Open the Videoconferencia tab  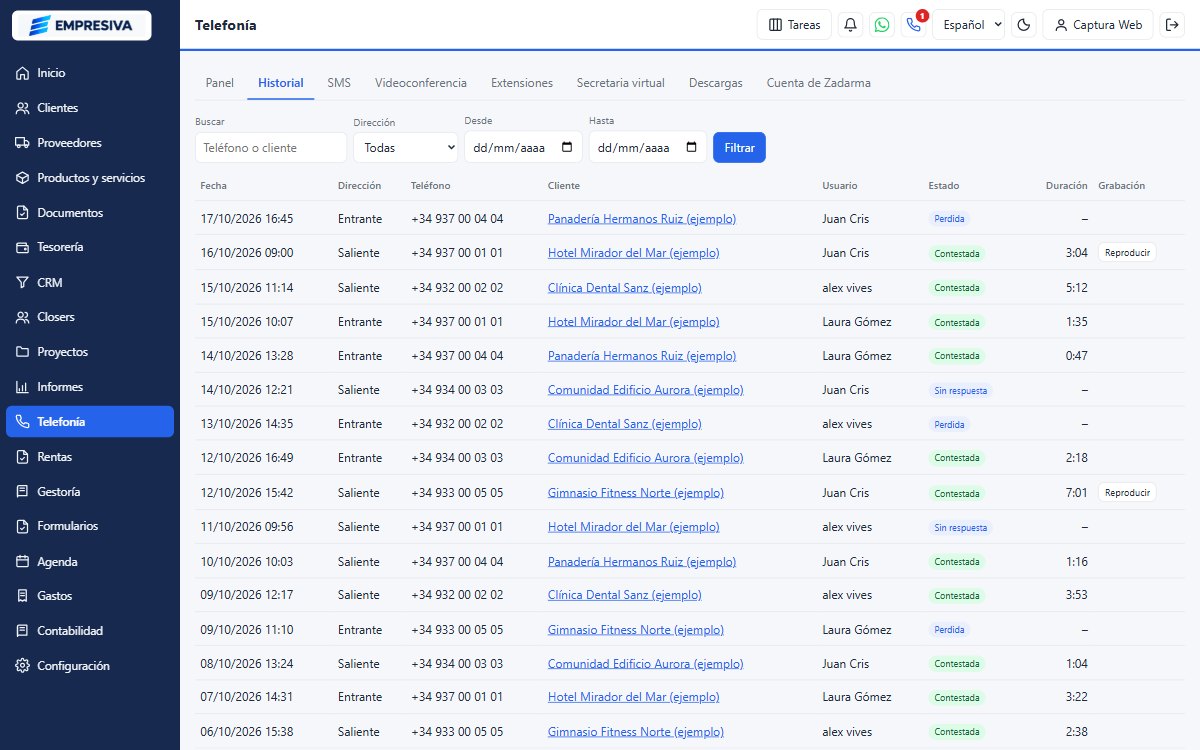pos(421,83)
